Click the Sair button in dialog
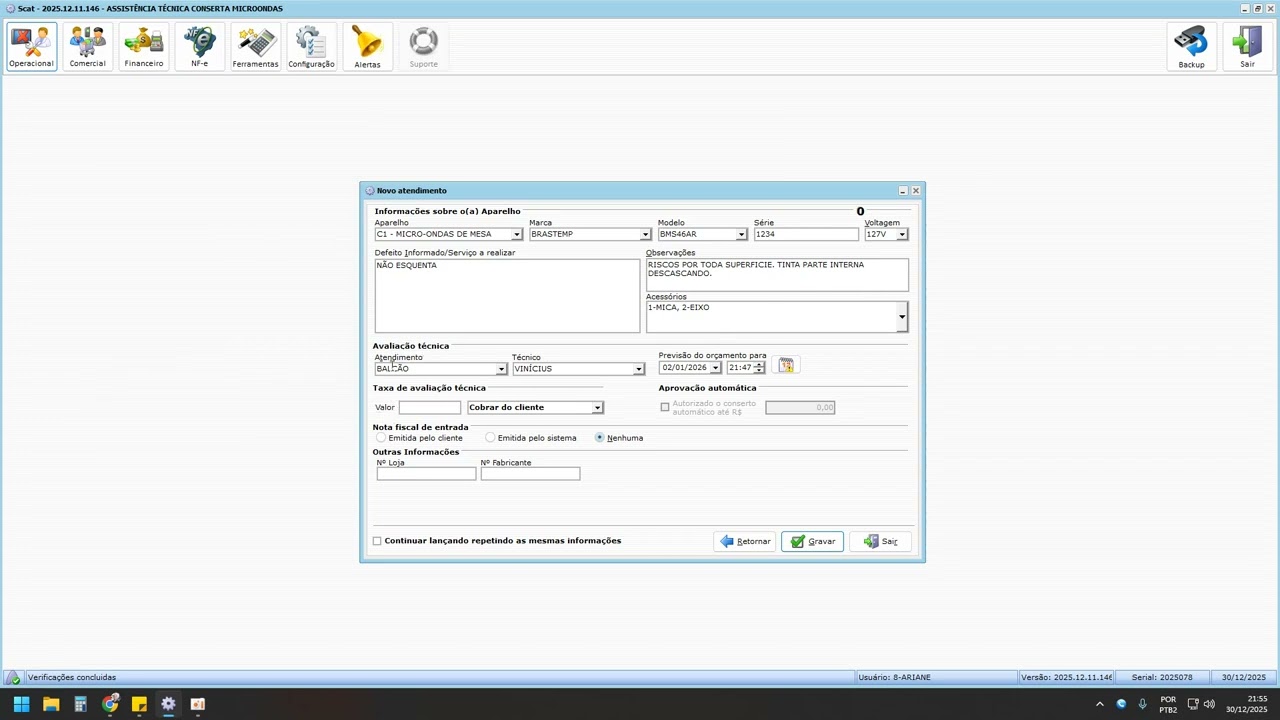The image size is (1280, 720). point(880,541)
